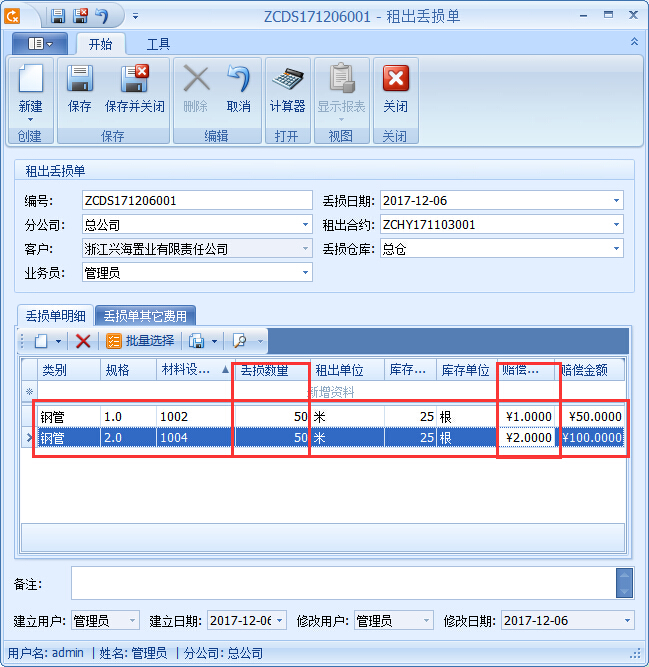Screen dimensions: 649x667
Task: Open the application menu button
Action: 40,43
